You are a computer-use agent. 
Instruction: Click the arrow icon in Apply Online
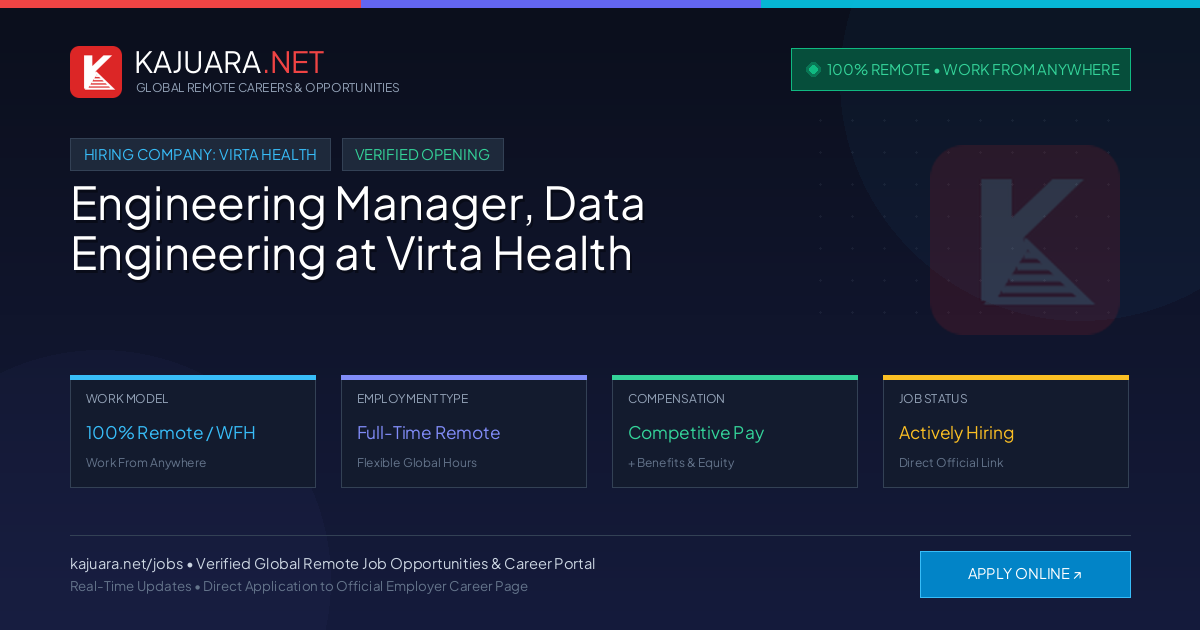(x=1077, y=575)
